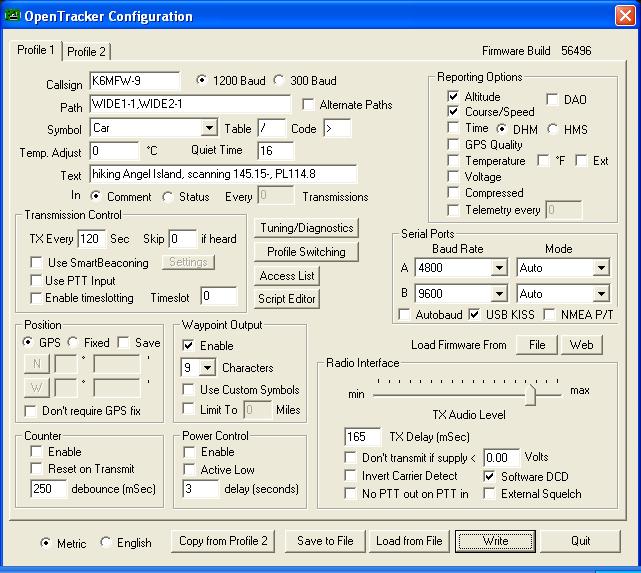Click the Callsign input field

click(x=134, y=80)
